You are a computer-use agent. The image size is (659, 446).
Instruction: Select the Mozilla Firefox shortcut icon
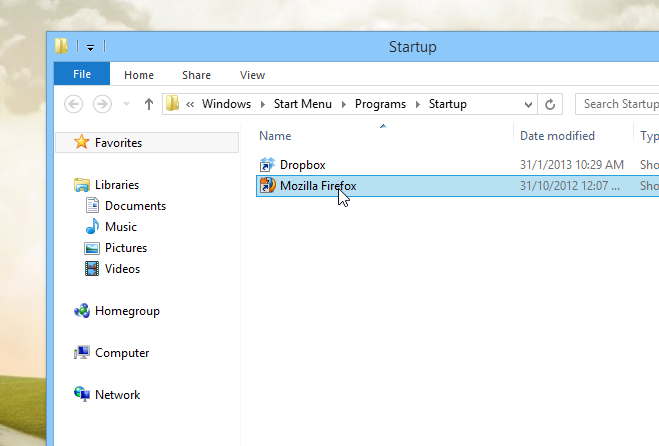coord(267,185)
